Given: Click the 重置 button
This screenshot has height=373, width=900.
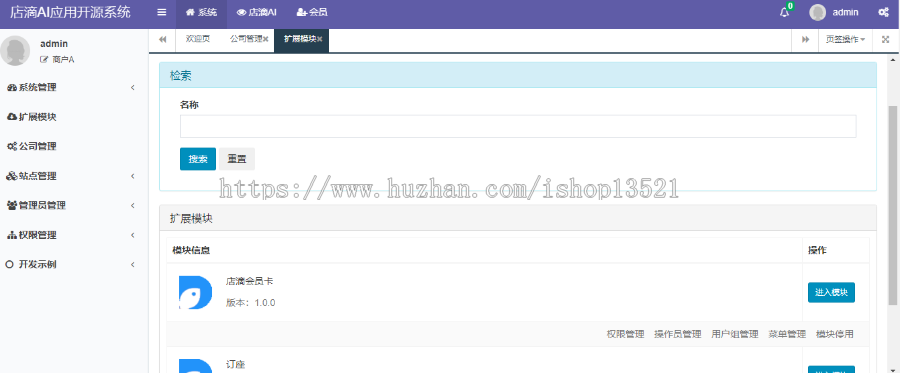Looking at the screenshot, I should (236, 159).
